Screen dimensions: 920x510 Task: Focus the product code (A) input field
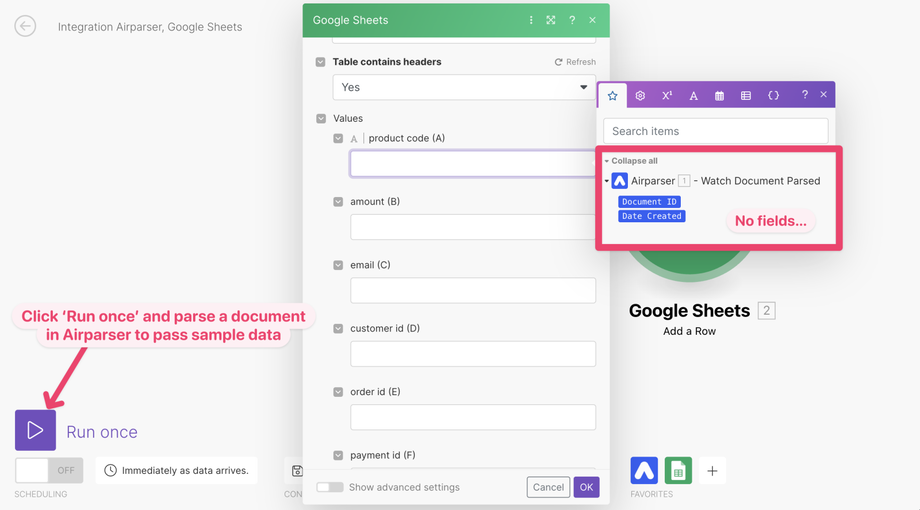(473, 164)
